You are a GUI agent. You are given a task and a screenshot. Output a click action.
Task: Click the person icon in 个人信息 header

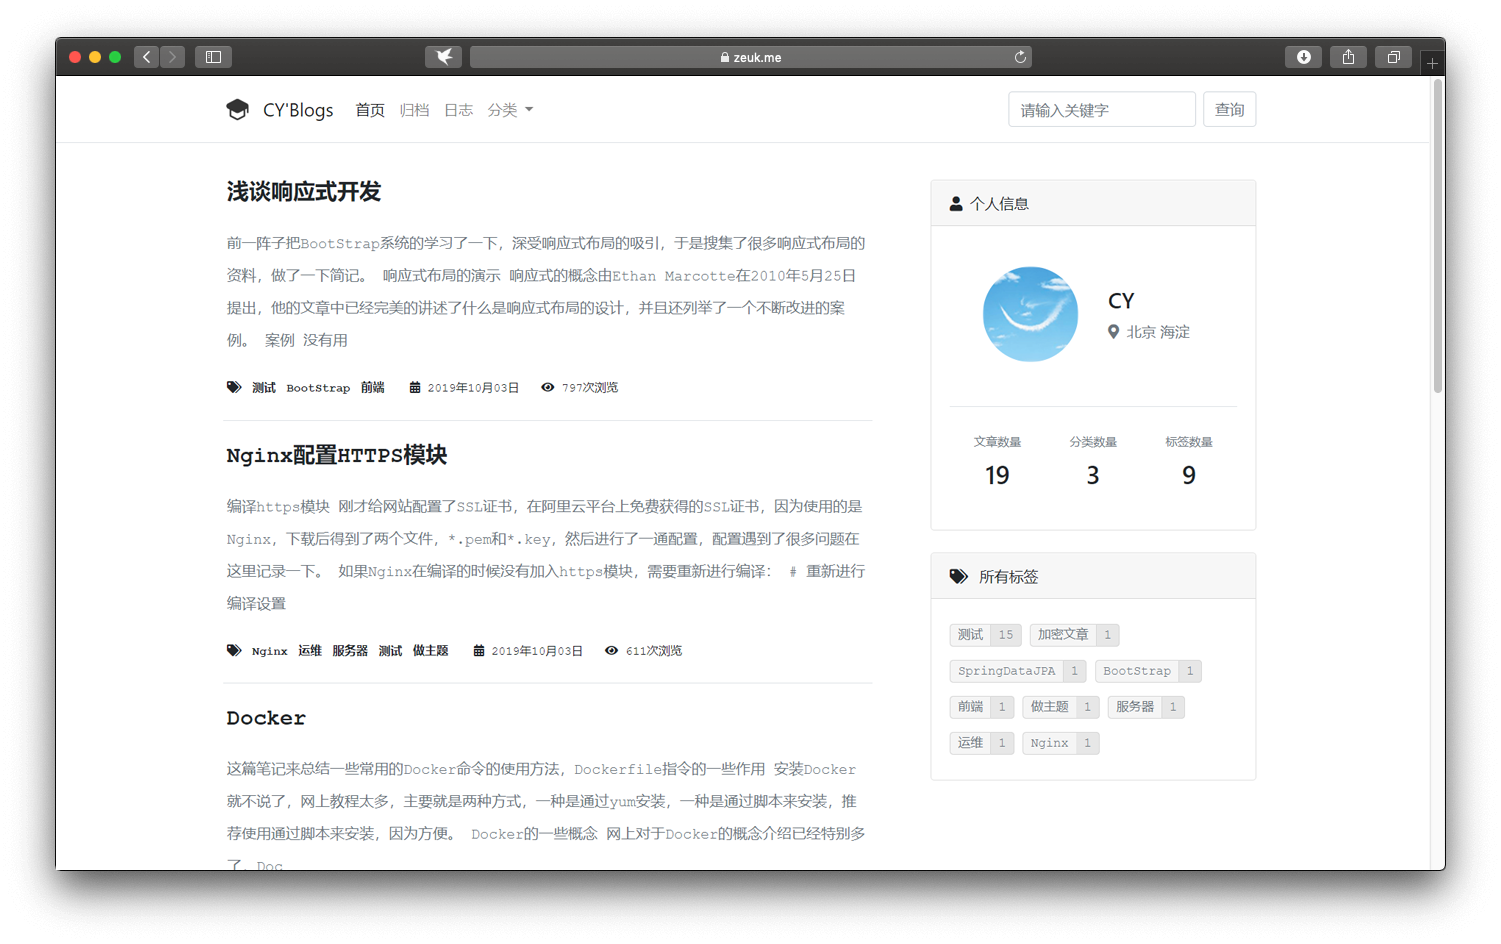pos(956,204)
